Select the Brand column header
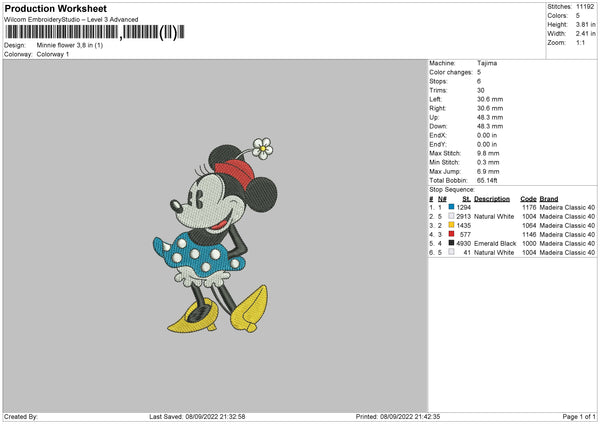600x424 pixels. [x=549, y=198]
